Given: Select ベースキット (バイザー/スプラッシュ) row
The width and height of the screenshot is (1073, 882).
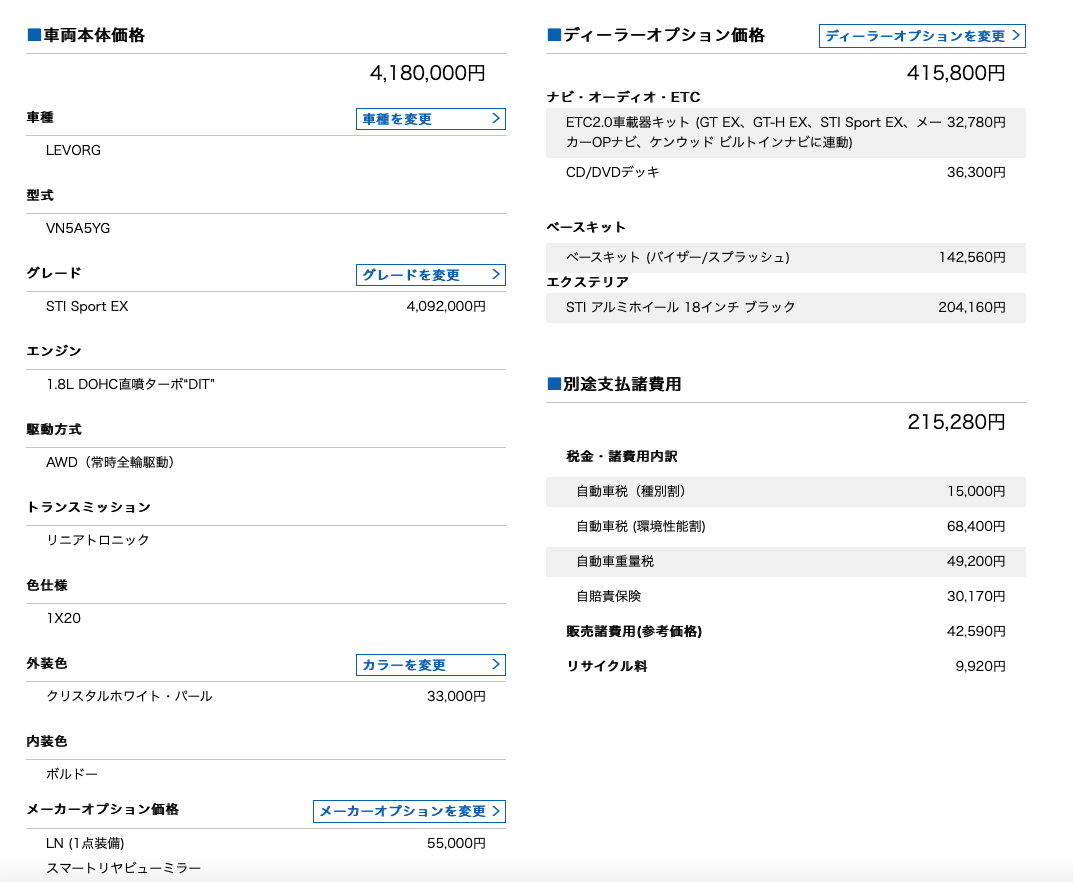Looking at the screenshot, I should pos(786,258).
